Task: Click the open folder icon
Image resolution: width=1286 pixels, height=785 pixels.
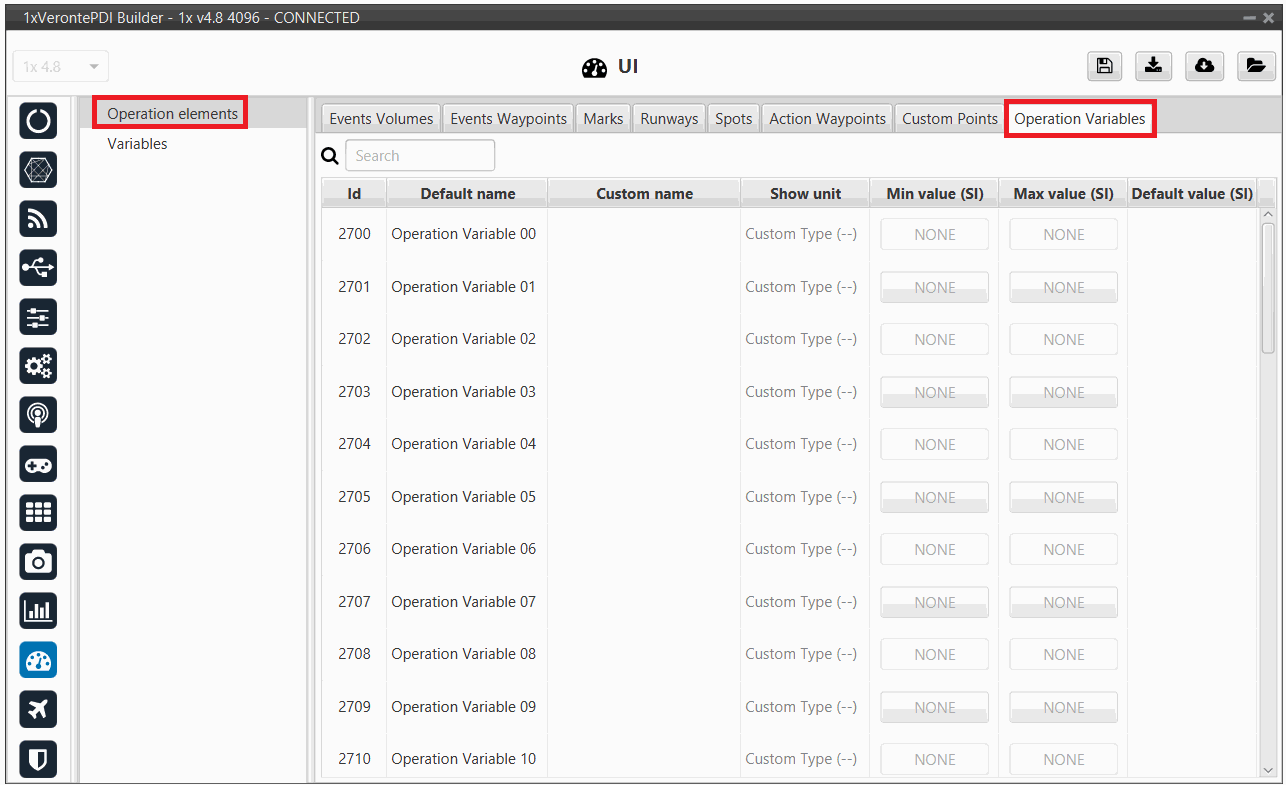Action: coord(1255,66)
